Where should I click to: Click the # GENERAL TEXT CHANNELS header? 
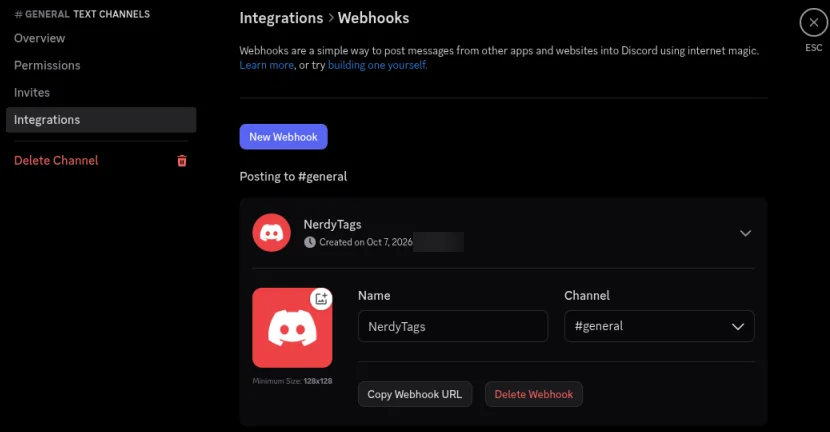pyautogui.click(x=82, y=14)
